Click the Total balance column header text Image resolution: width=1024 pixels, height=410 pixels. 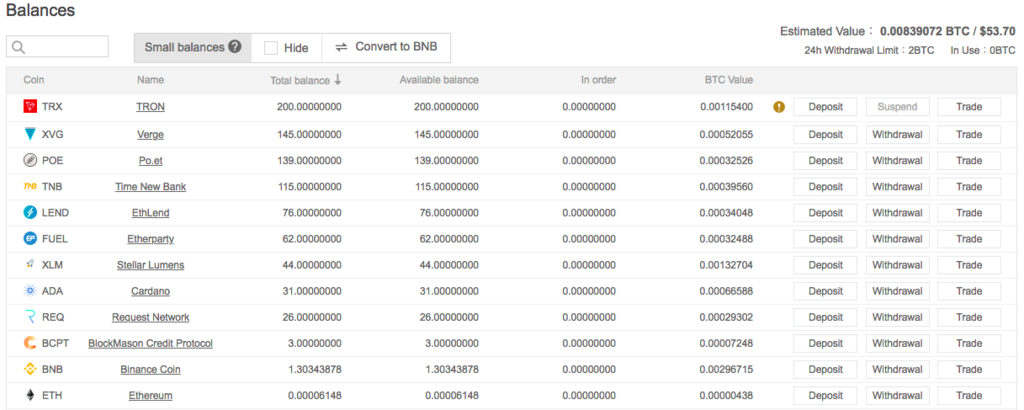tap(300, 80)
